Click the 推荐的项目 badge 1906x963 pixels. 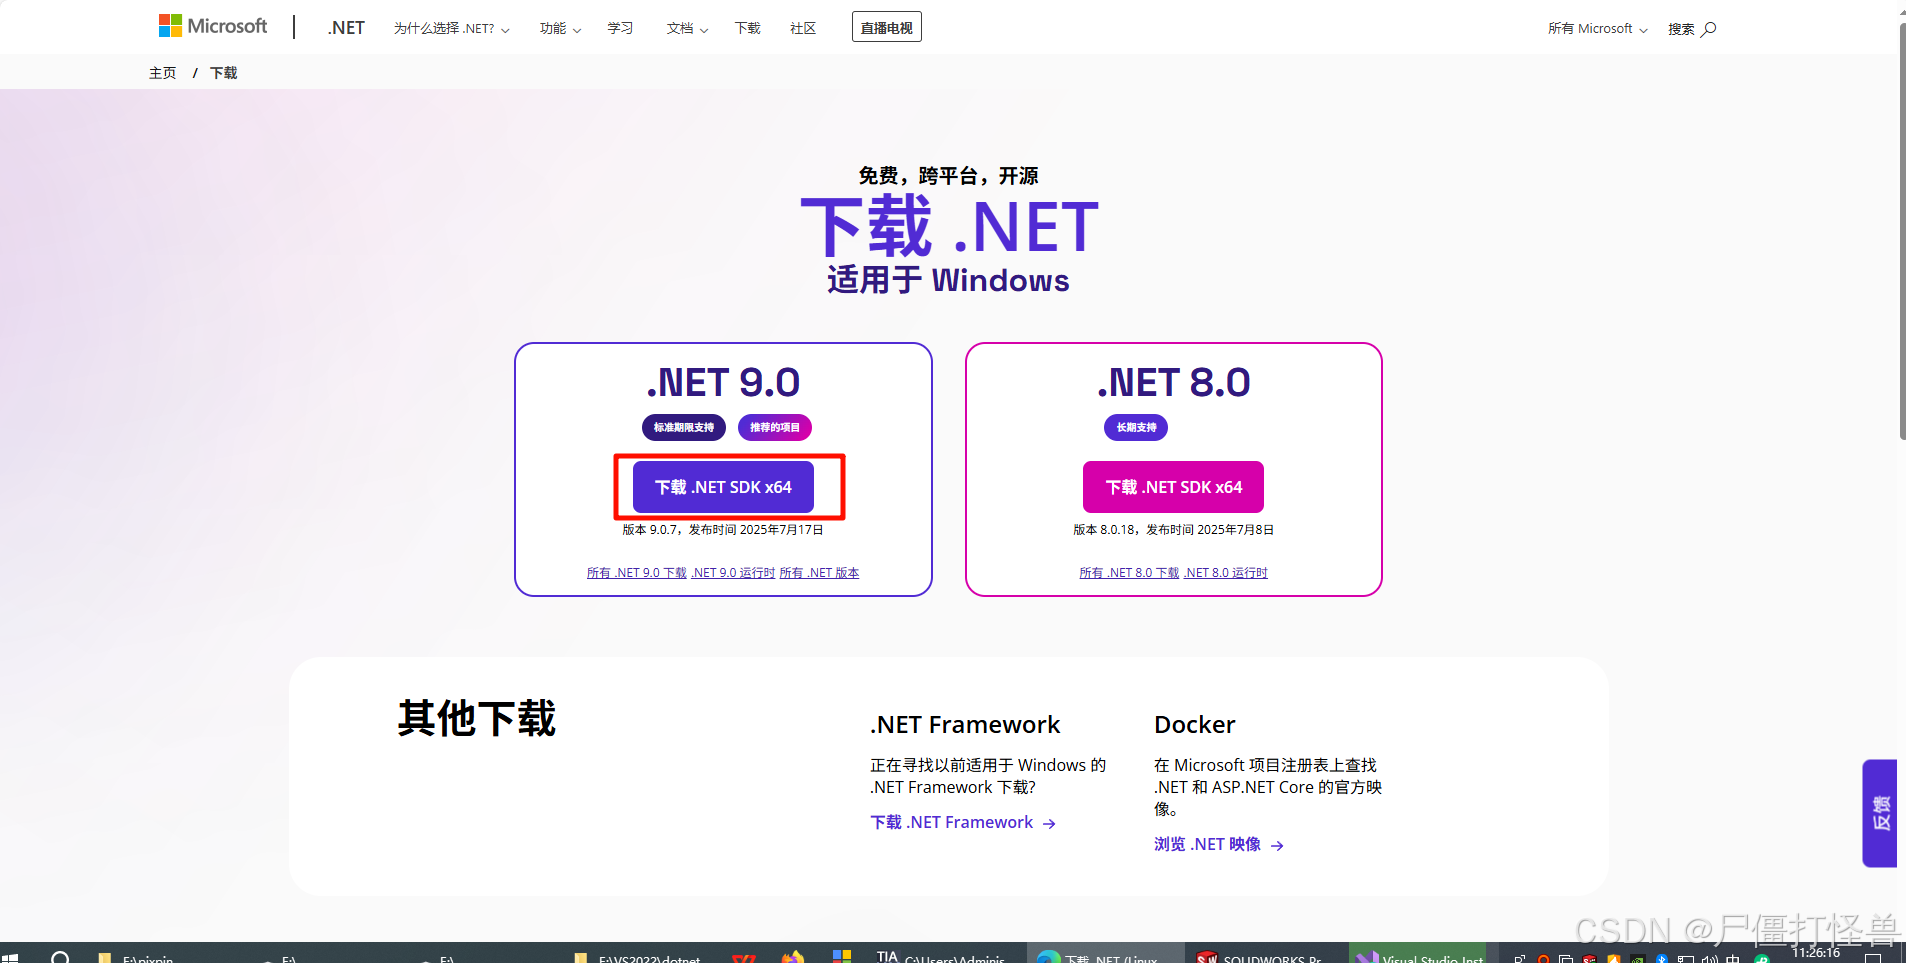tap(775, 427)
